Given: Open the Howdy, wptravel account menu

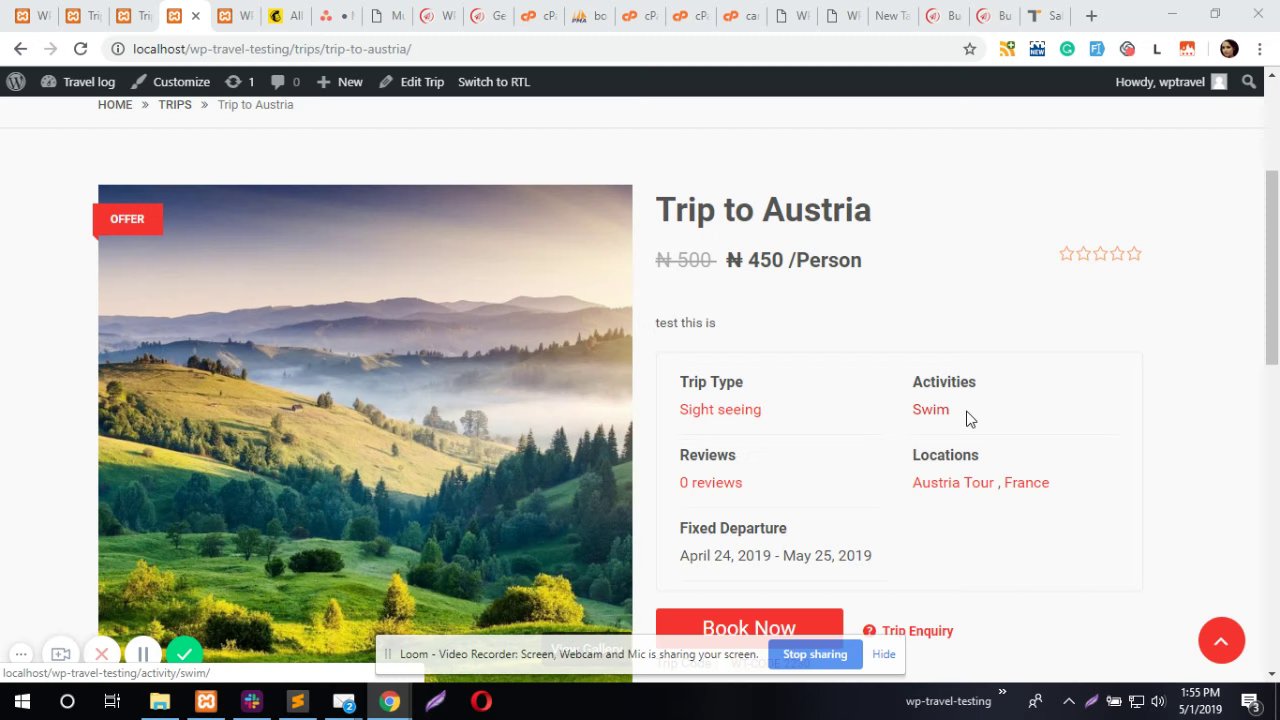Looking at the screenshot, I should [1171, 82].
